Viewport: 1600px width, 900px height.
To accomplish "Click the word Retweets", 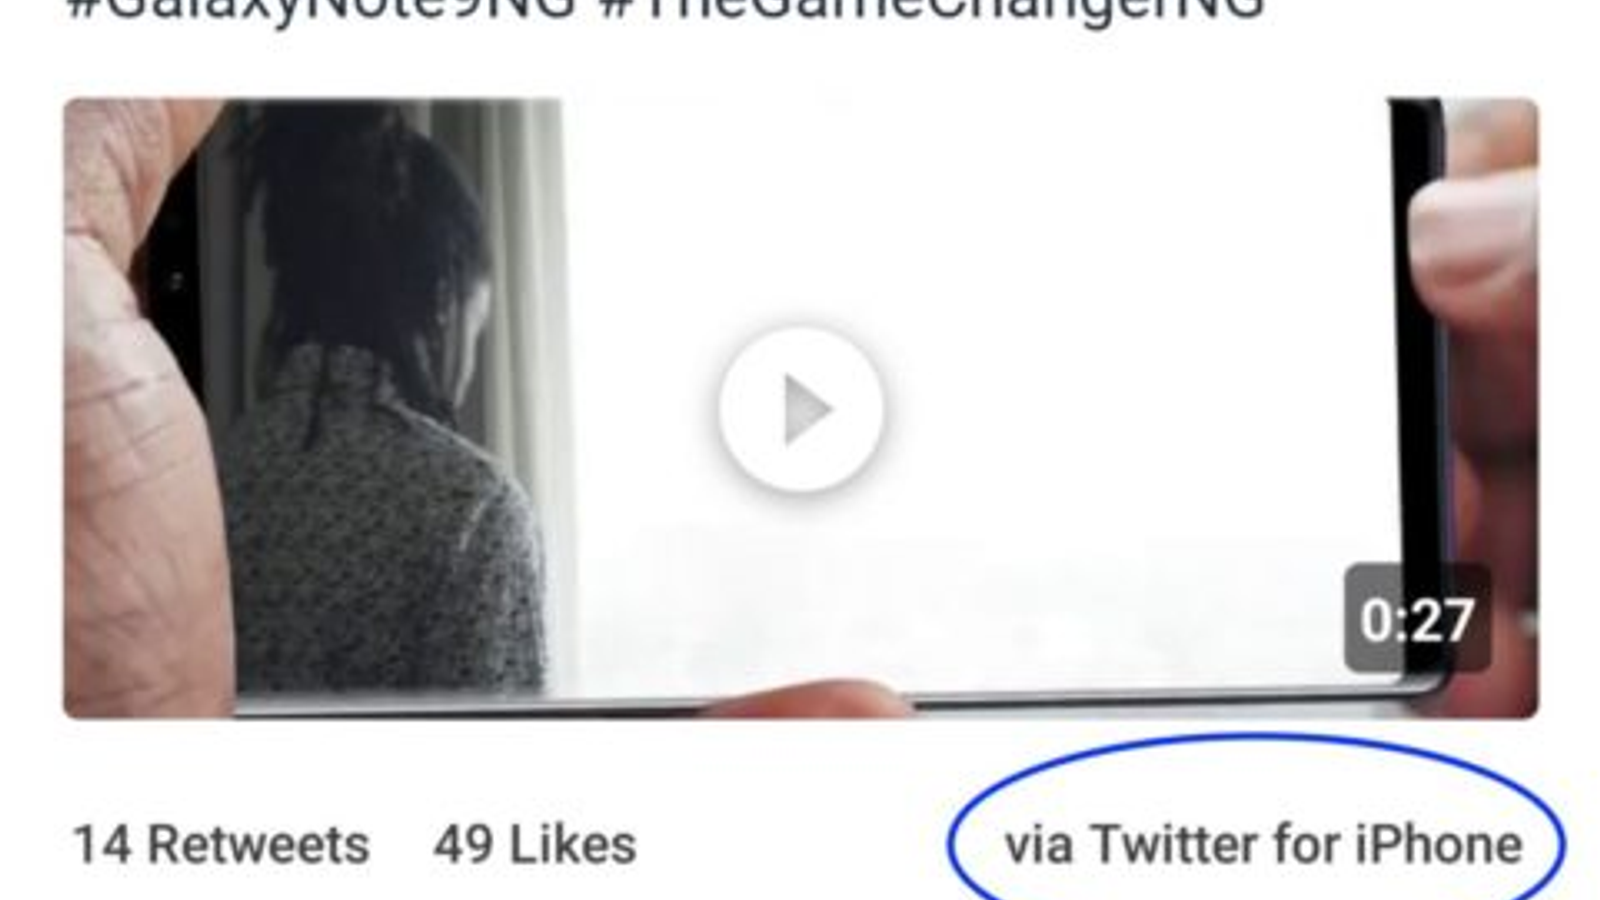I will click(259, 845).
